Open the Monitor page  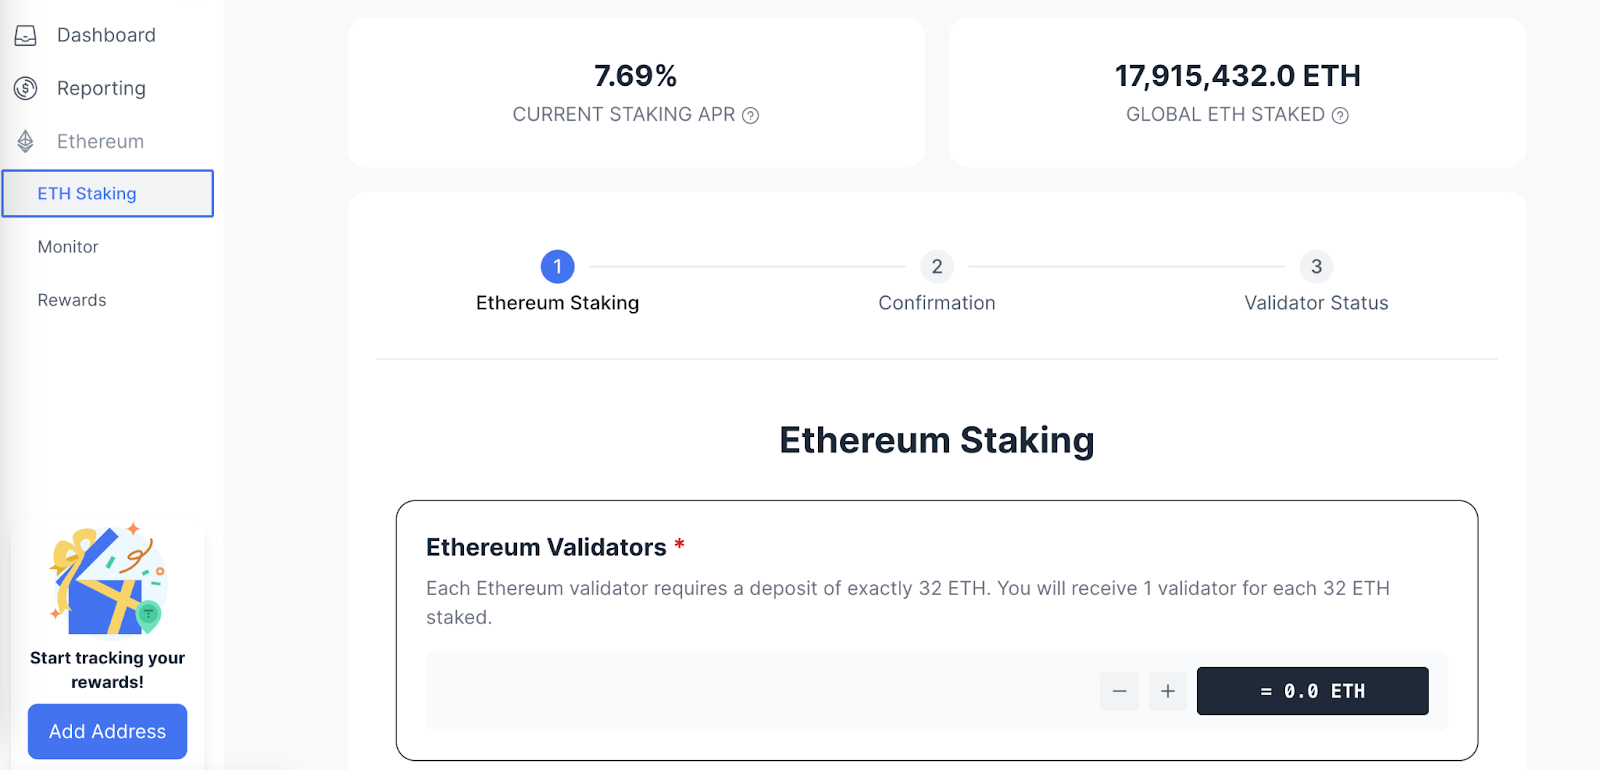coord(67,246)
